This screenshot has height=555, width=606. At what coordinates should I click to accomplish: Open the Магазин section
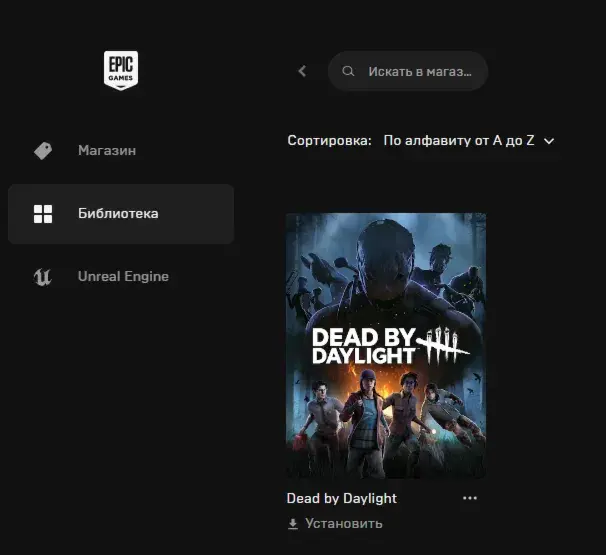coord(107,150)
